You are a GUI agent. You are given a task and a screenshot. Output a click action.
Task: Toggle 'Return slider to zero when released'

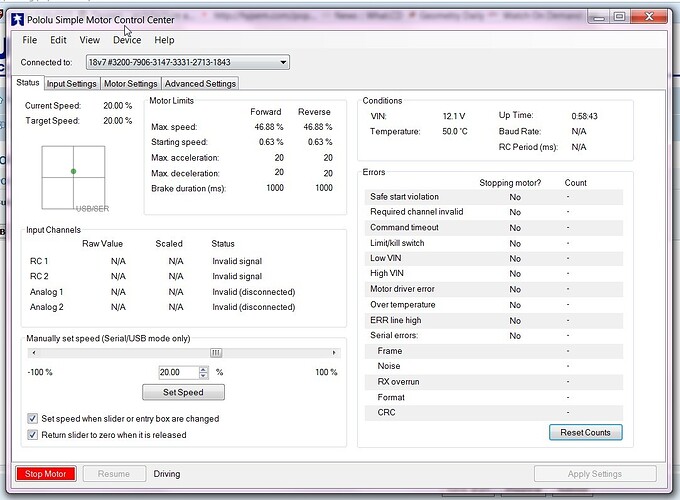[x=33, y=435]
